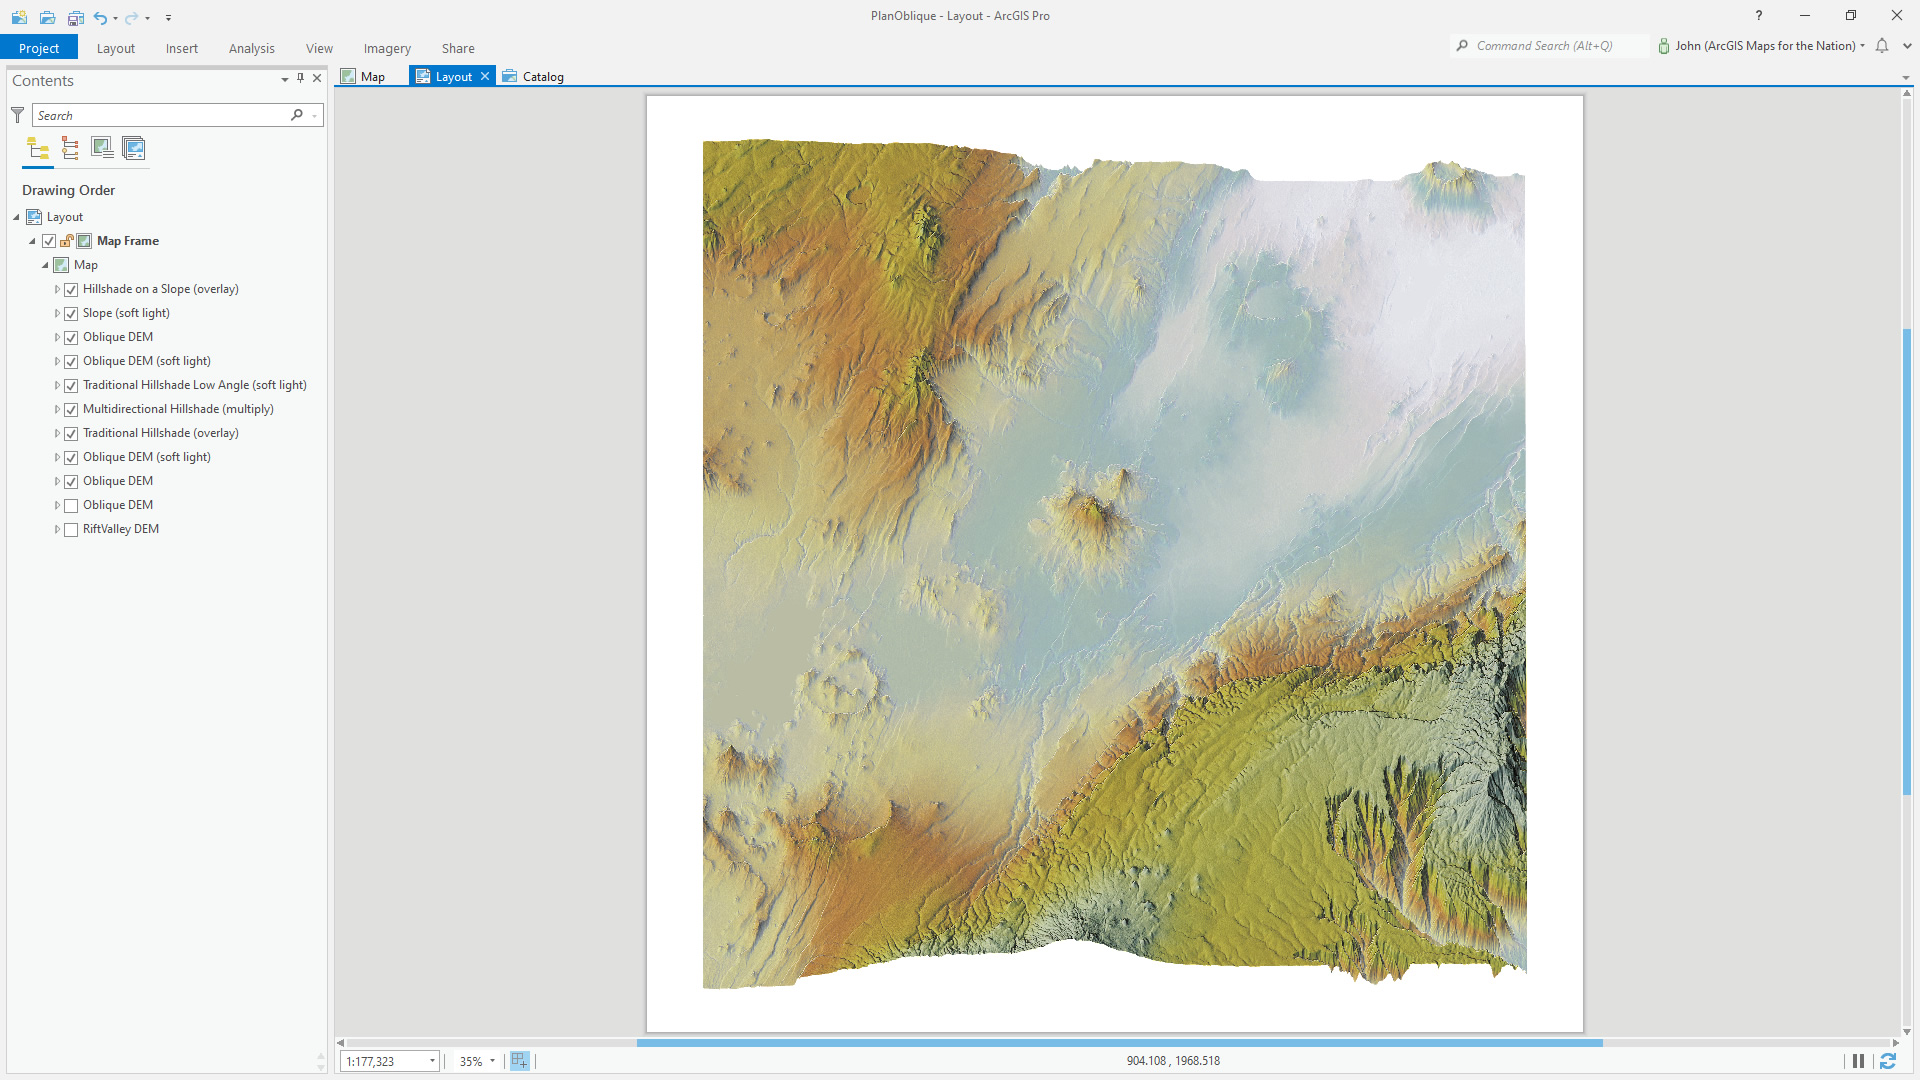Viewport: 1920px width, 1080px height.
Task: Open the Catalog tab
Action: (542, 76)
